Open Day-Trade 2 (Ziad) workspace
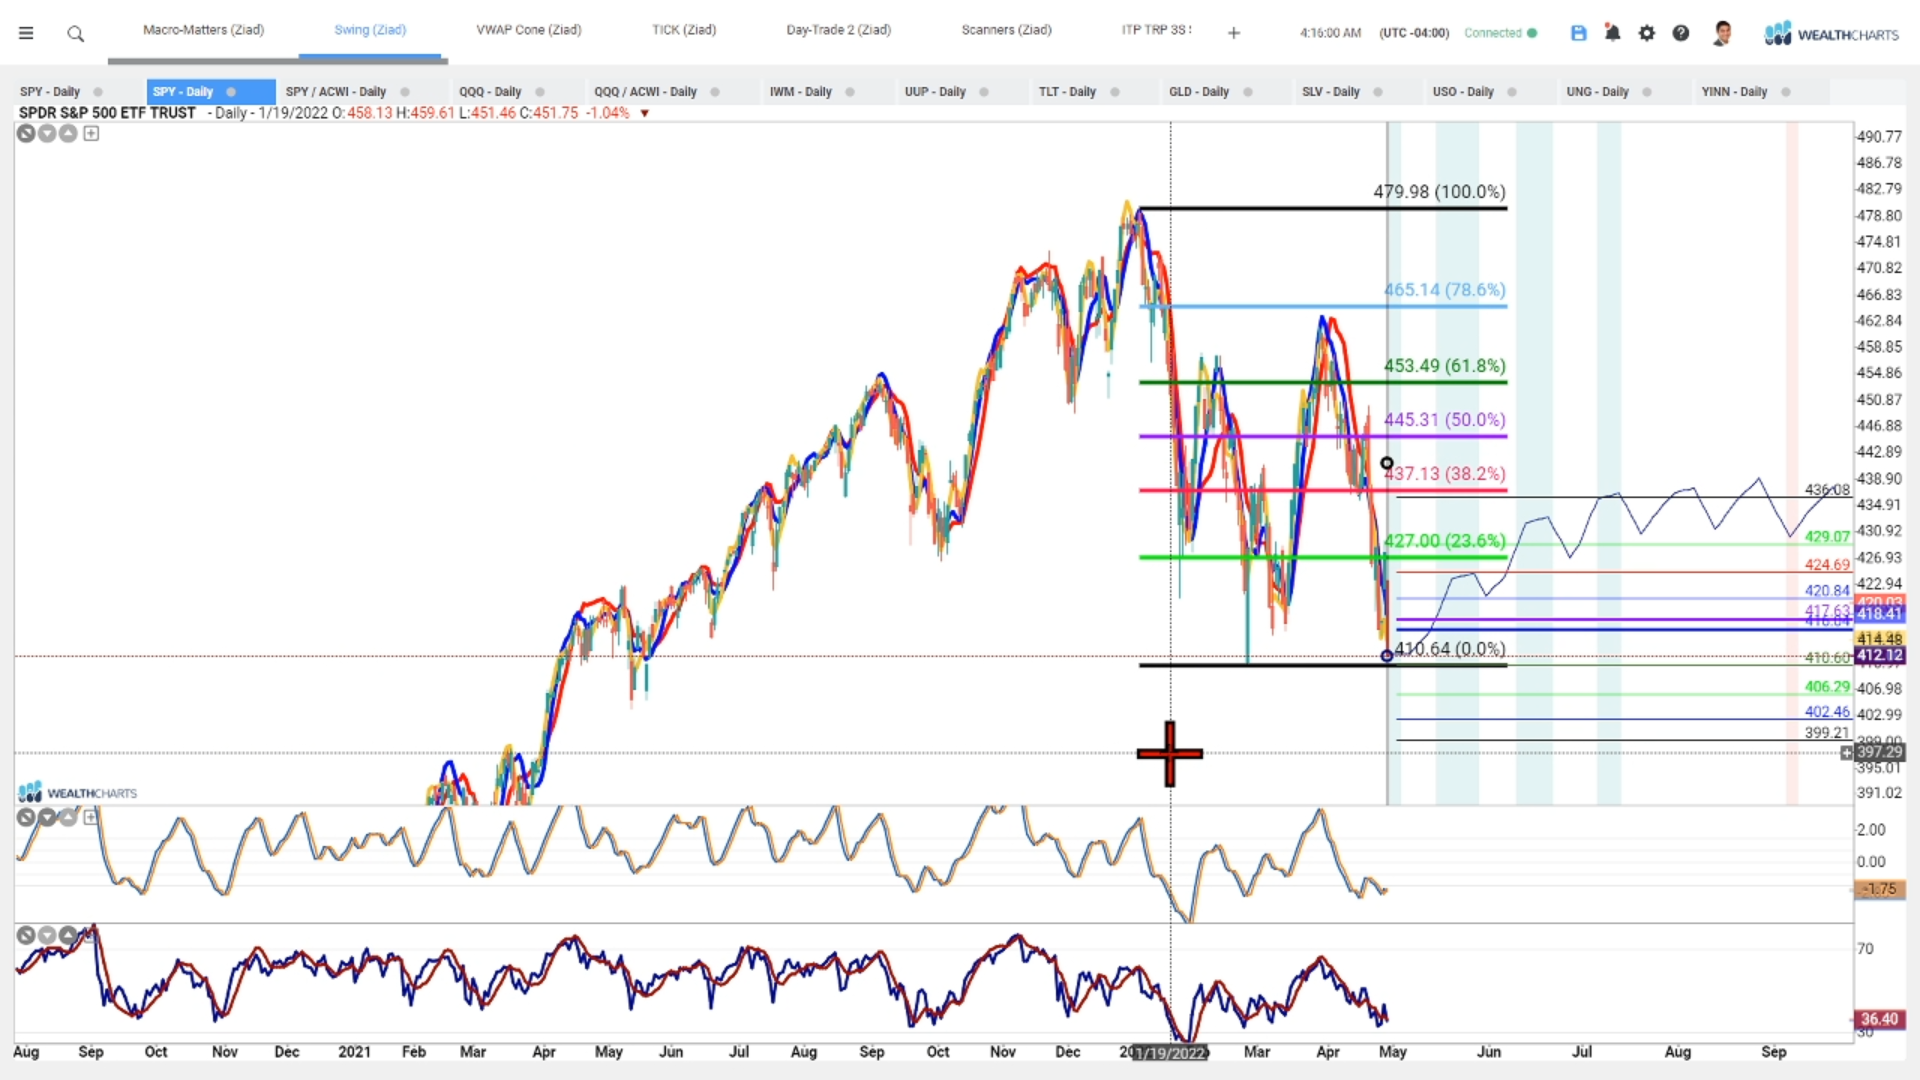1920x1080 pixels. point(839,30)
